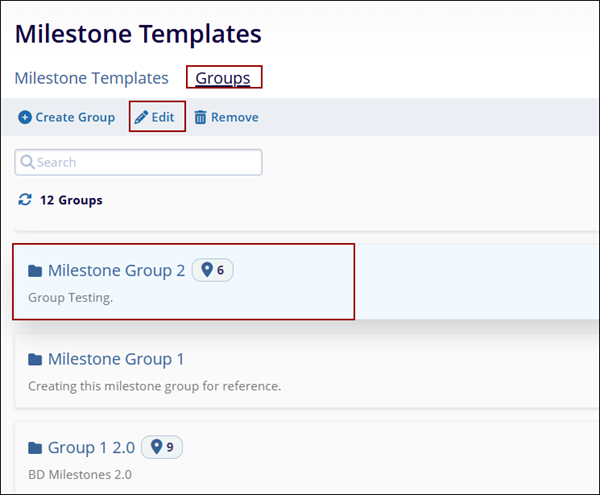This screenshot has width=600, height=495.
Task: Click the magnifier icon in search box
Action: (28, 163)
